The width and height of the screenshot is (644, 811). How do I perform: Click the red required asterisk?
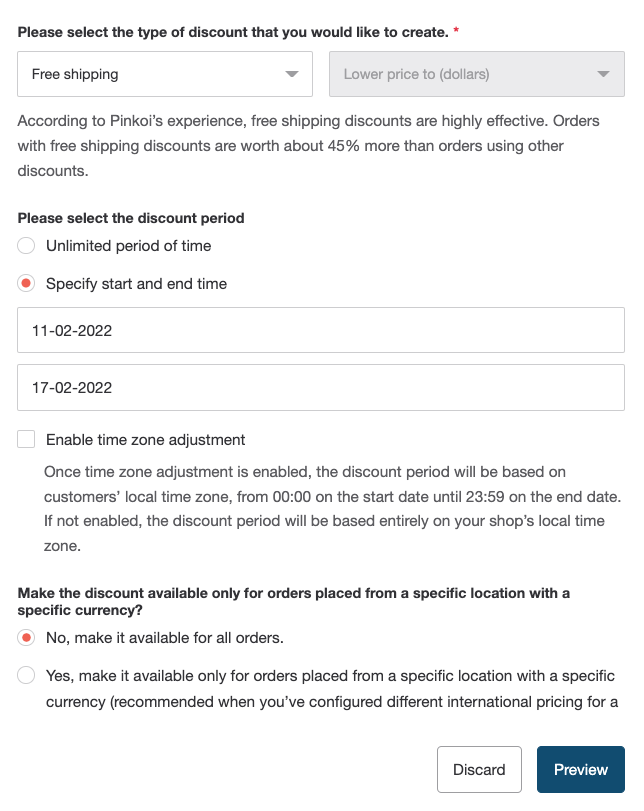pyautogui.click(x=457, y=32)
